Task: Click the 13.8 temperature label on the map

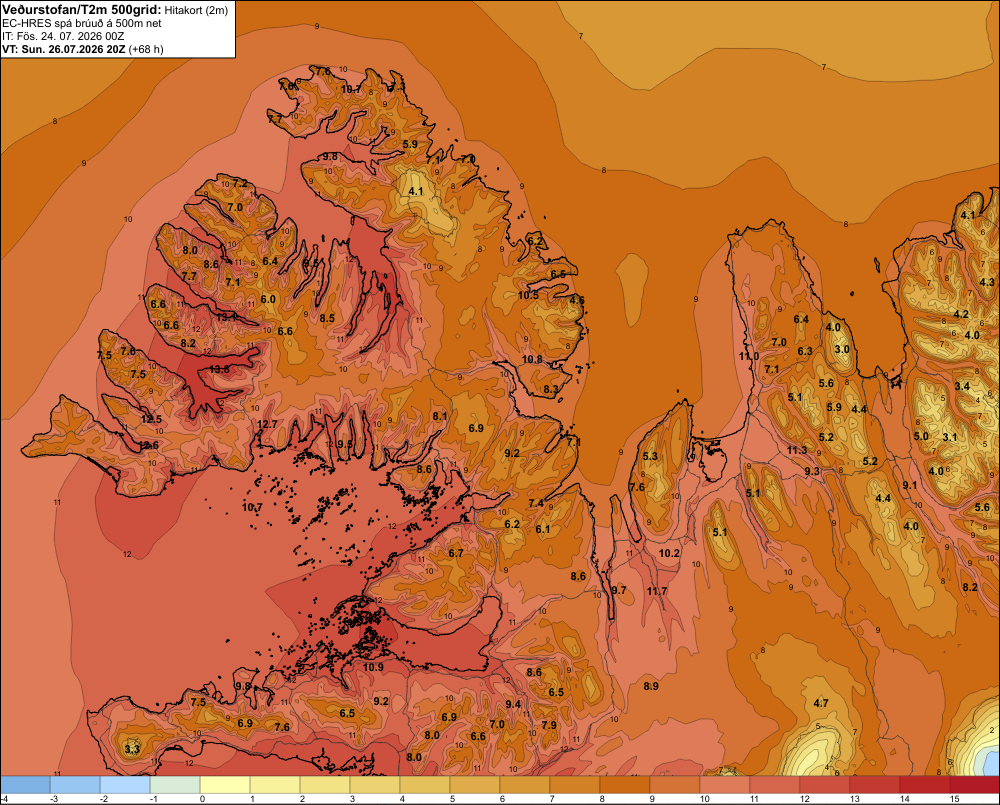Action: [x=219, y=369]
